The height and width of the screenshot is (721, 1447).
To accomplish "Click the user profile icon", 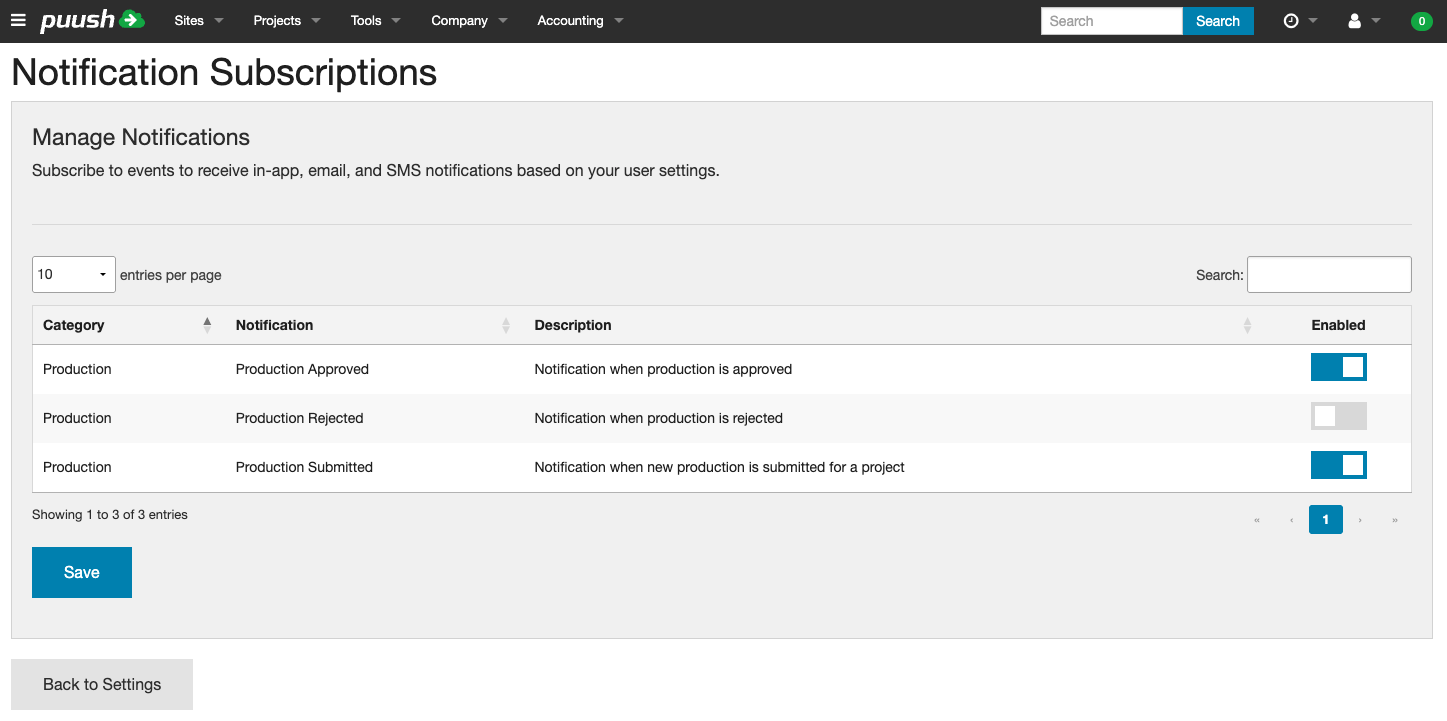I will pyautogui.click(x=1355, y=20).
